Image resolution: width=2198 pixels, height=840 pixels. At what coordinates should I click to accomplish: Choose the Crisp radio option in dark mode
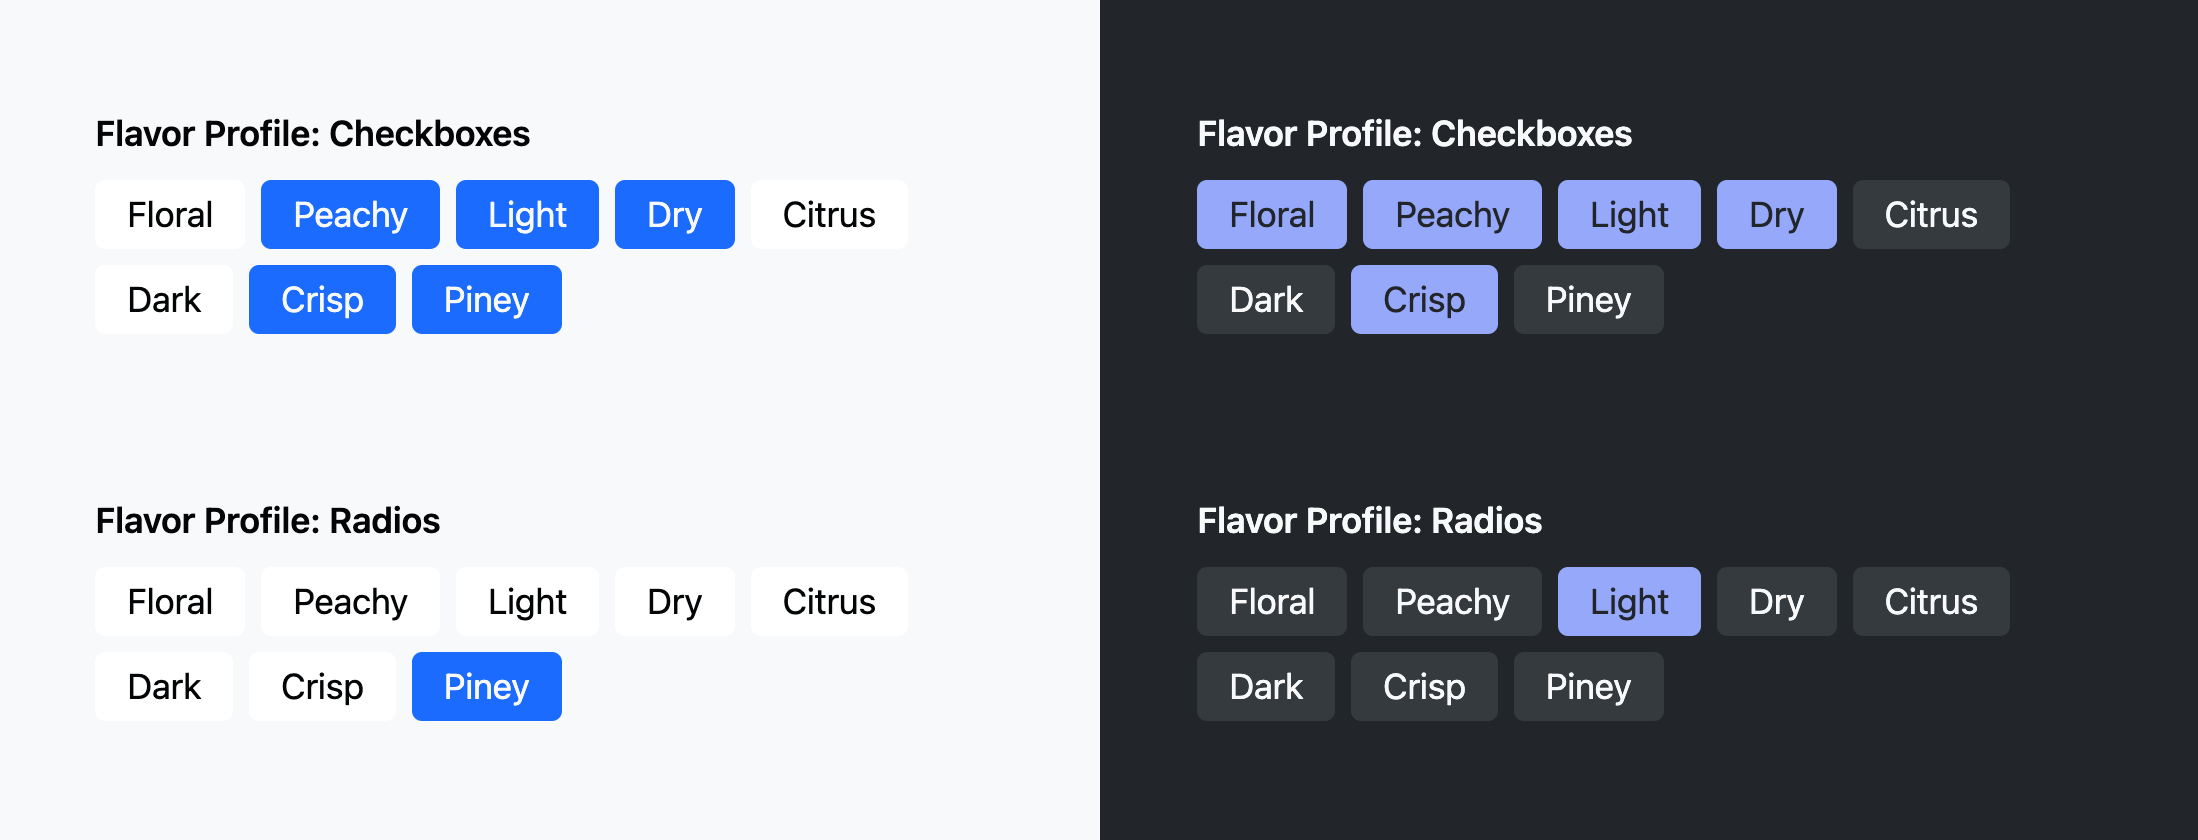(x=1424, y=686)
